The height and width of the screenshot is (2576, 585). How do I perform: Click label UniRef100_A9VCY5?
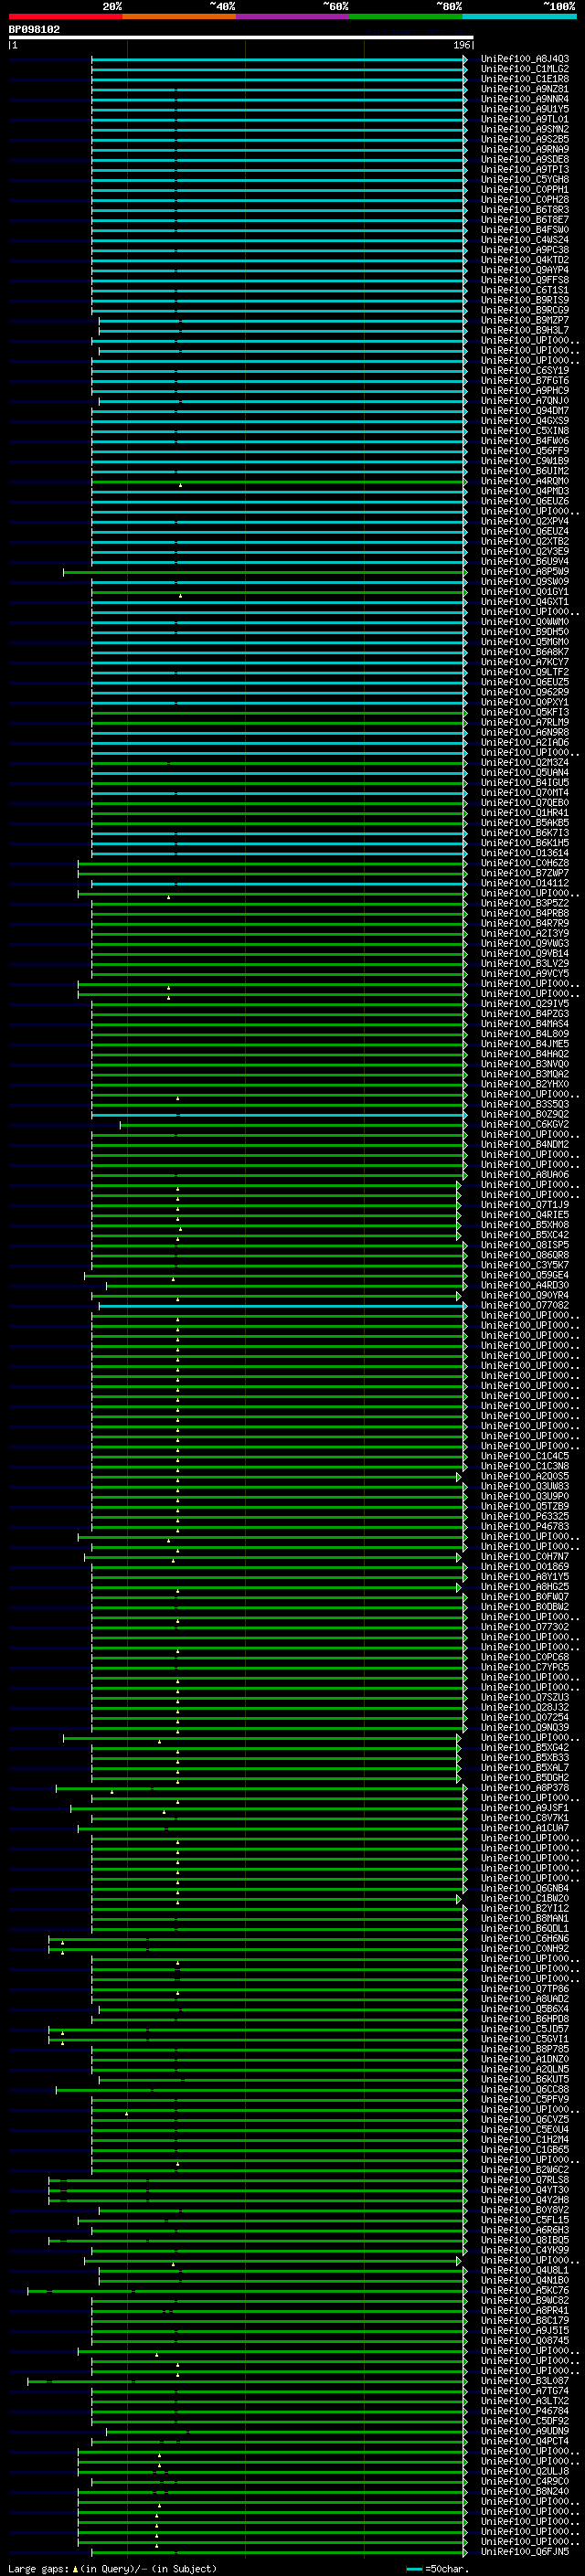click(524, 974)
